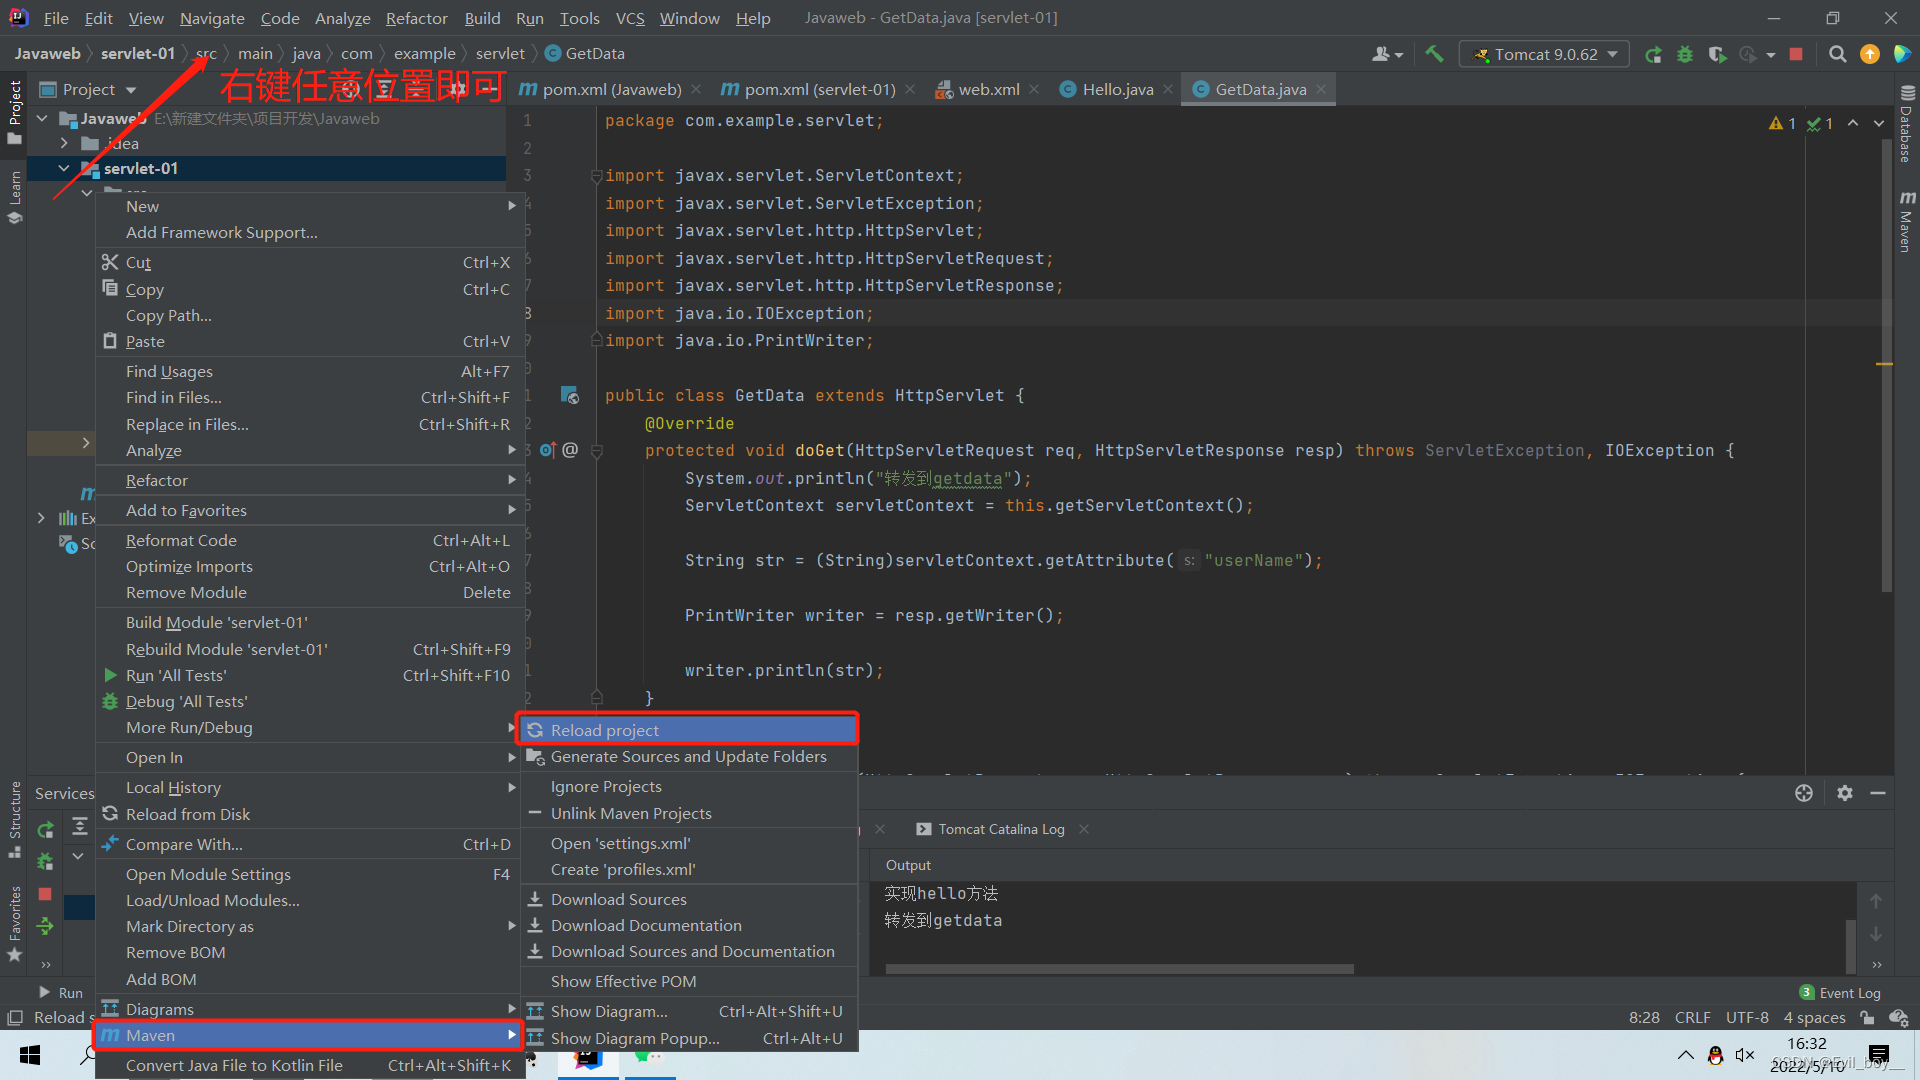The image size is (1920, 1080).
Task: Open the Tomcat 9.0.62 run configuration dropdown
Action: point(1545,54)
